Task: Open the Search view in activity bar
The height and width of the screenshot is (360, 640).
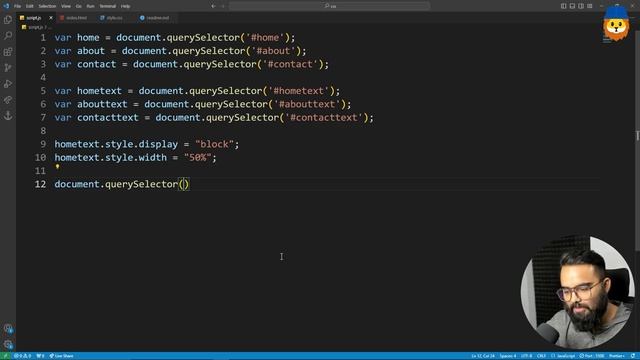Action: click(x=8, y=36)
